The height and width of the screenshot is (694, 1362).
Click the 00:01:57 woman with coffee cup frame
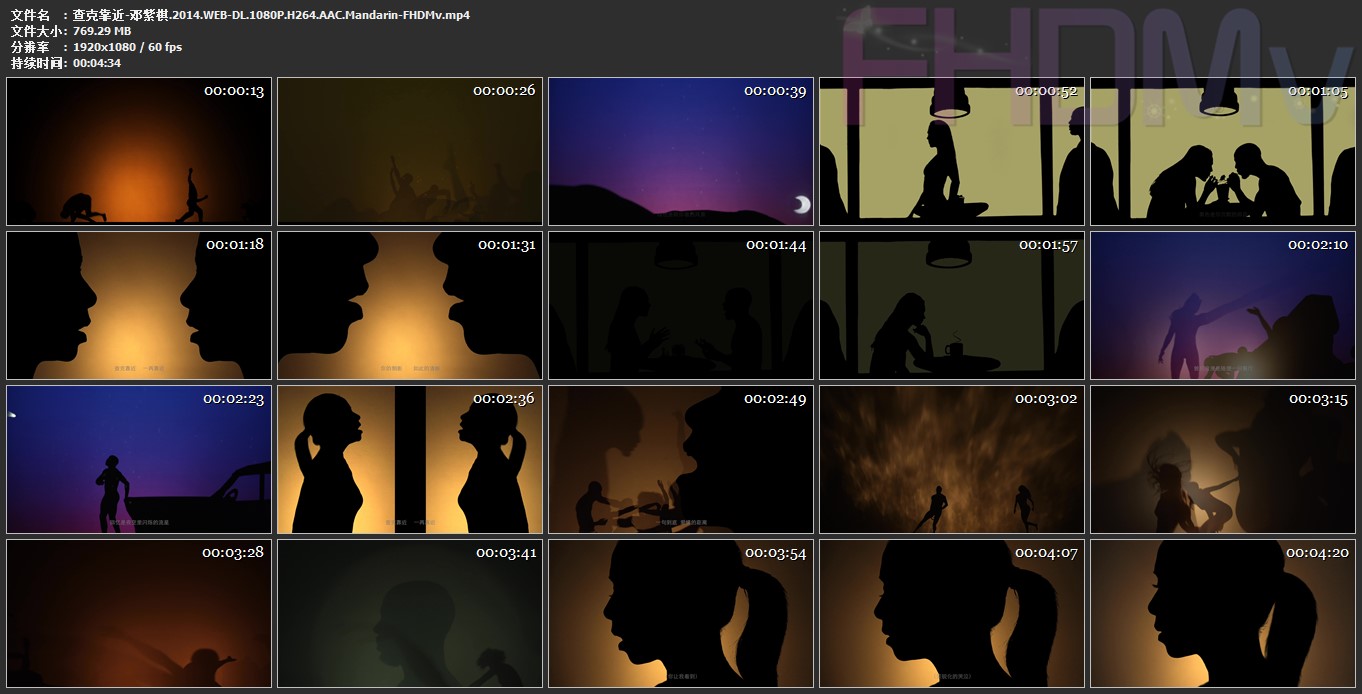click(x=952, y=305)
